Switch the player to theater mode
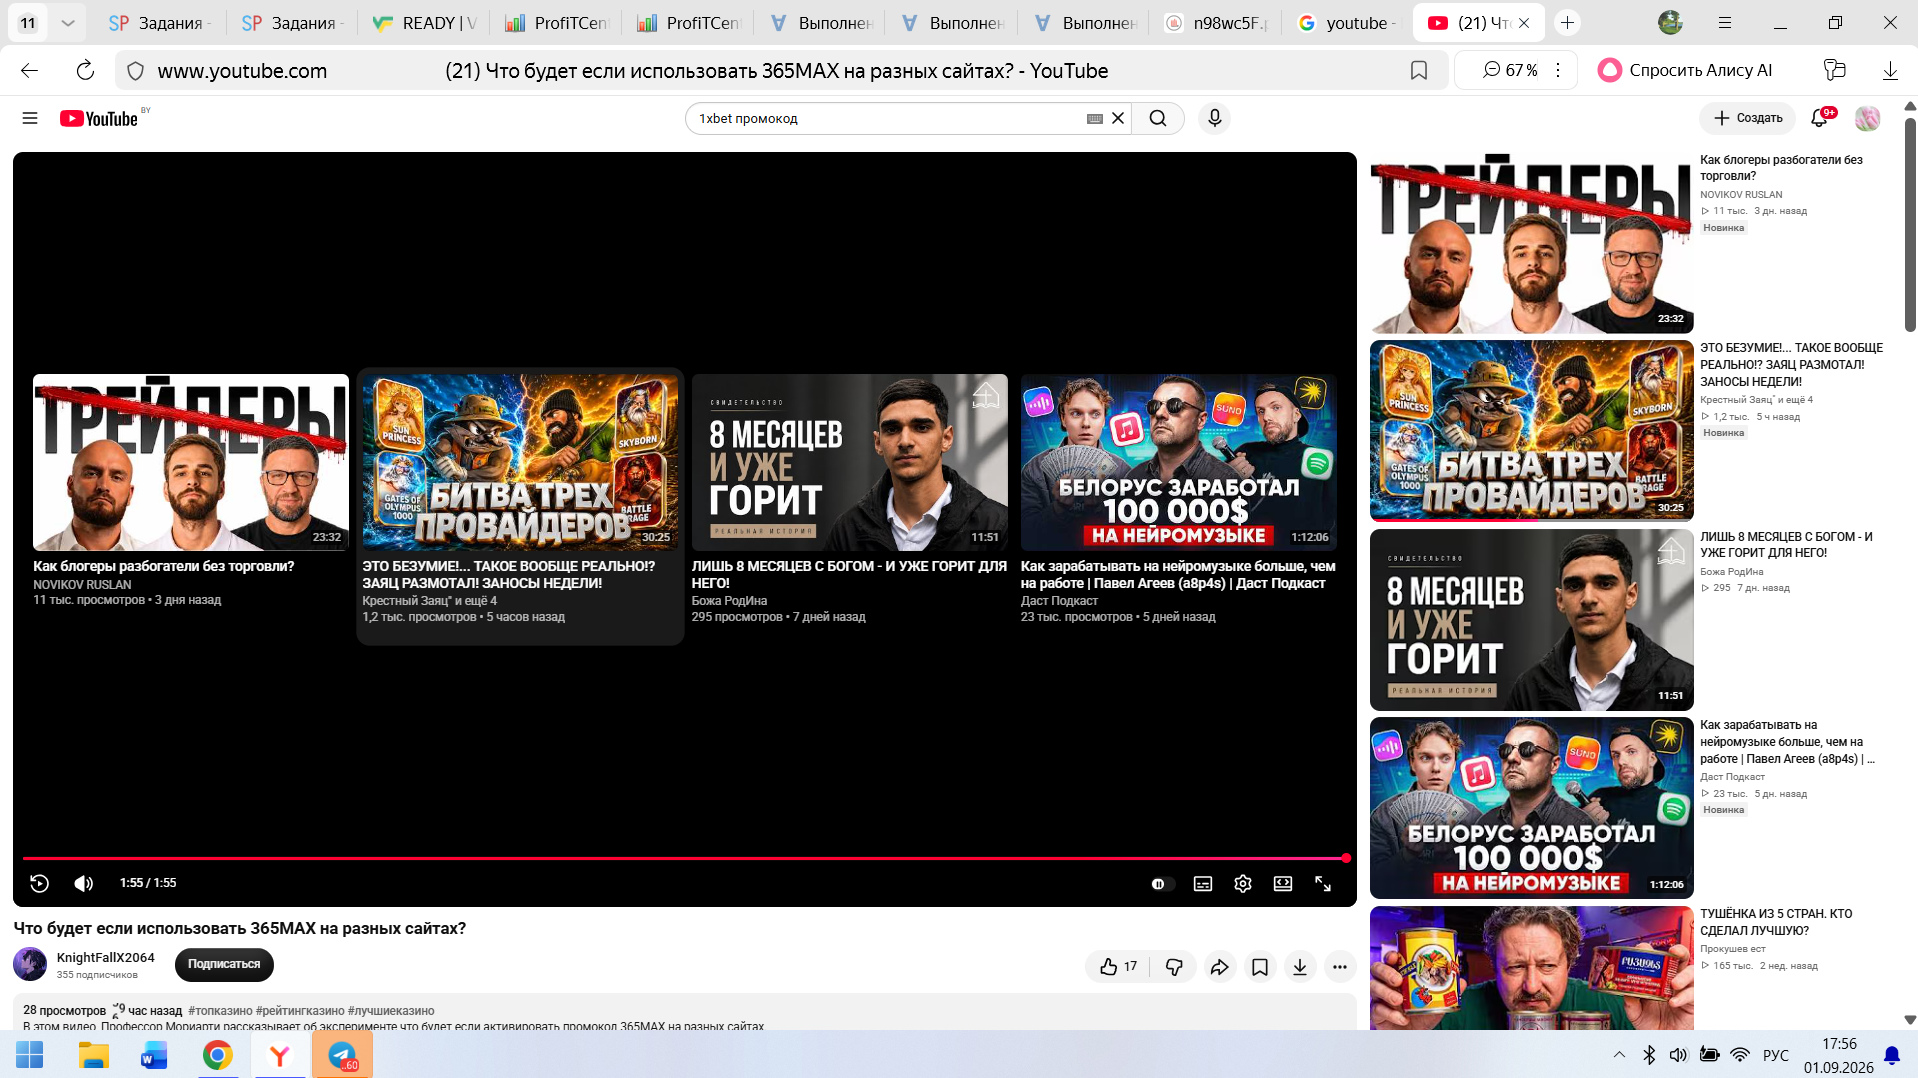This screenshot has width=1918, height=1078. tap(1283, 884)
